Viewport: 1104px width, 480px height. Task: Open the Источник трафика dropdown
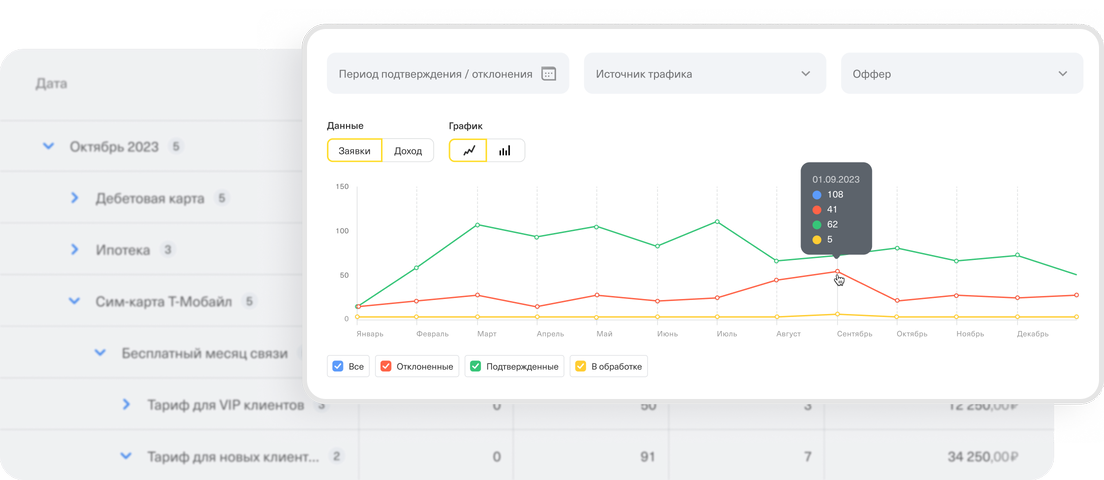pyautogui.click(x=705, y=73)
